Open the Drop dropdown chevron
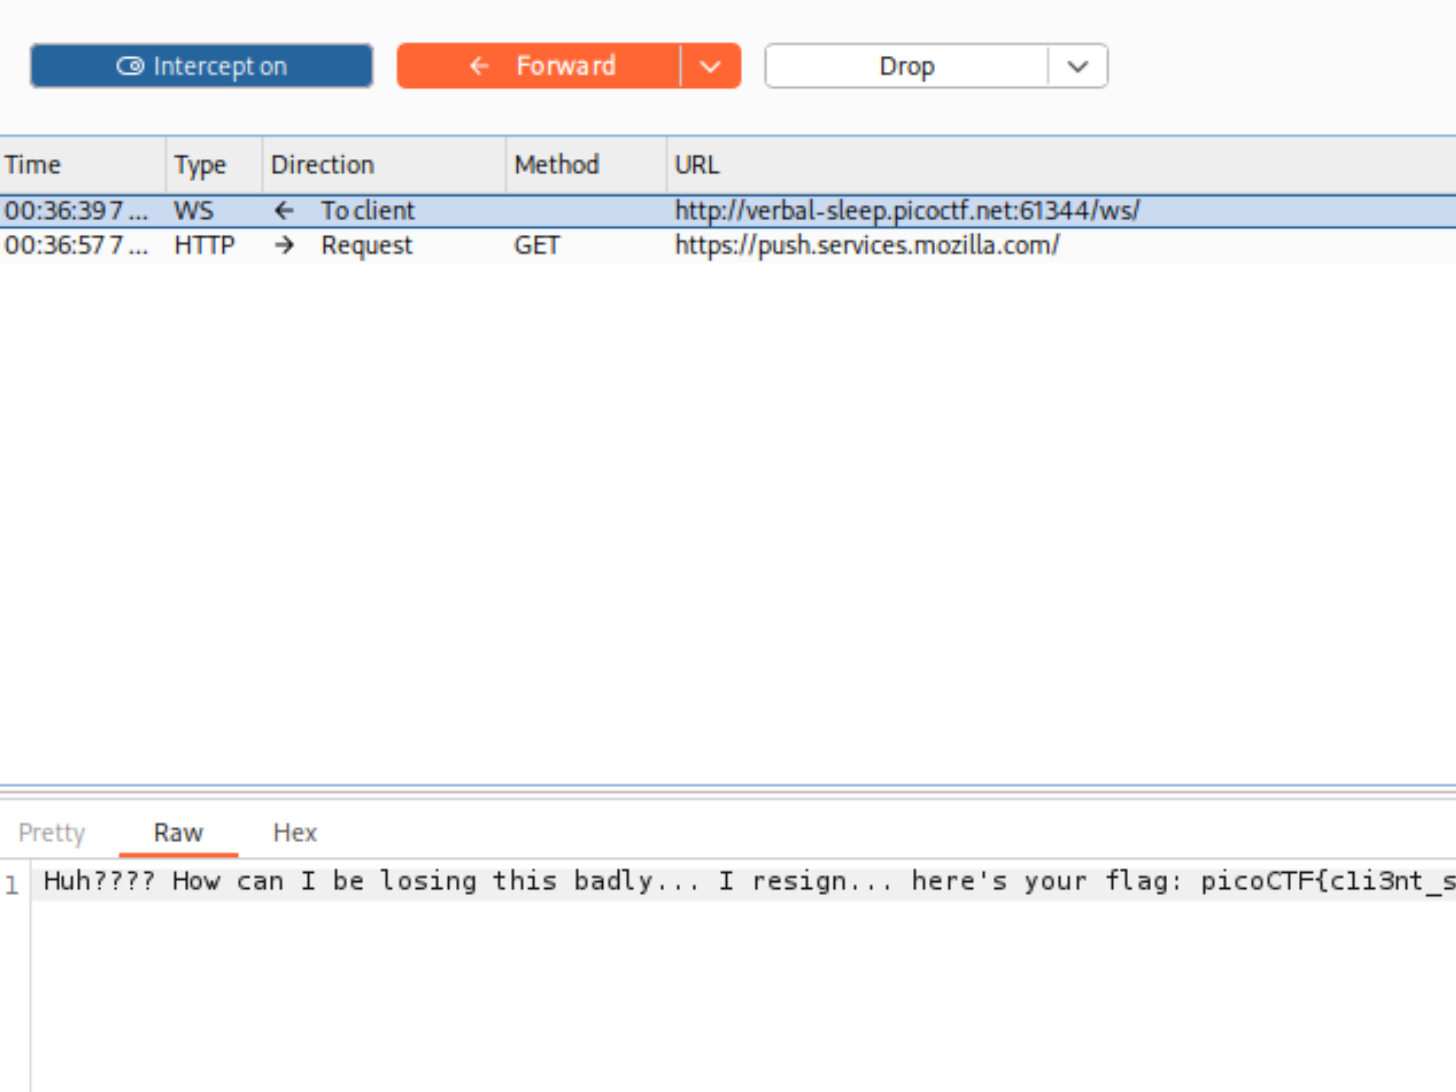Screen dimensions: 1456x1092 (x=1078, y=66)
